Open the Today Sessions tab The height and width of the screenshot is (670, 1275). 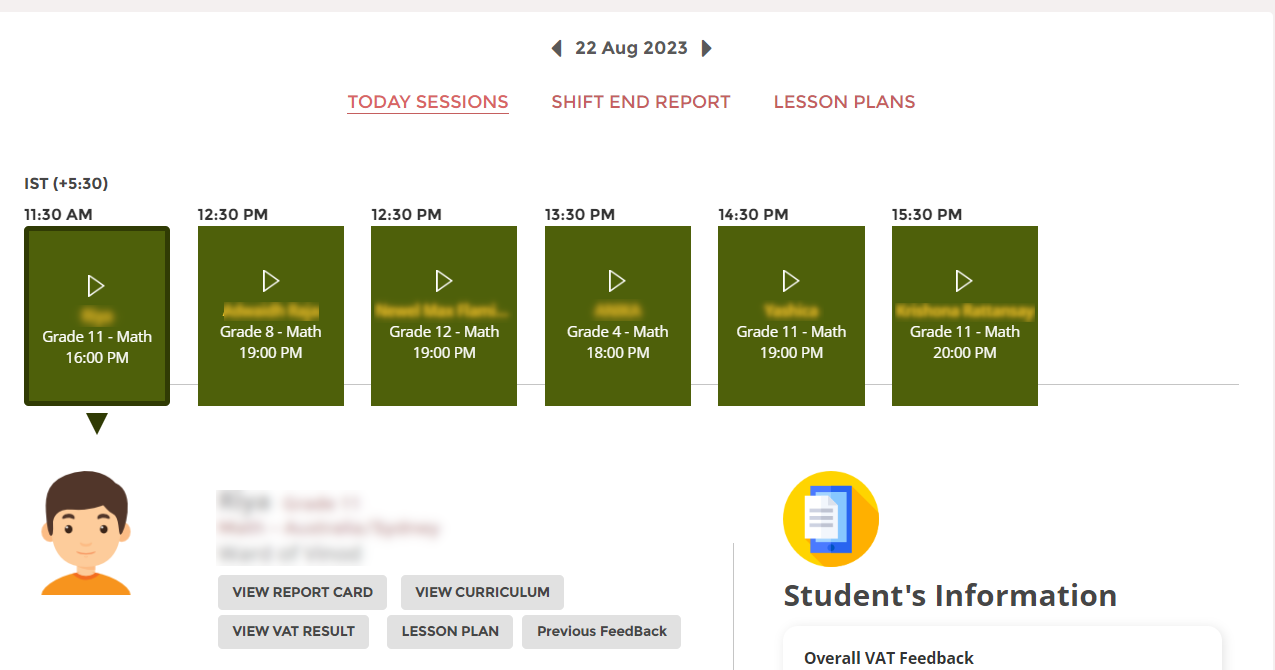(428, 102)
